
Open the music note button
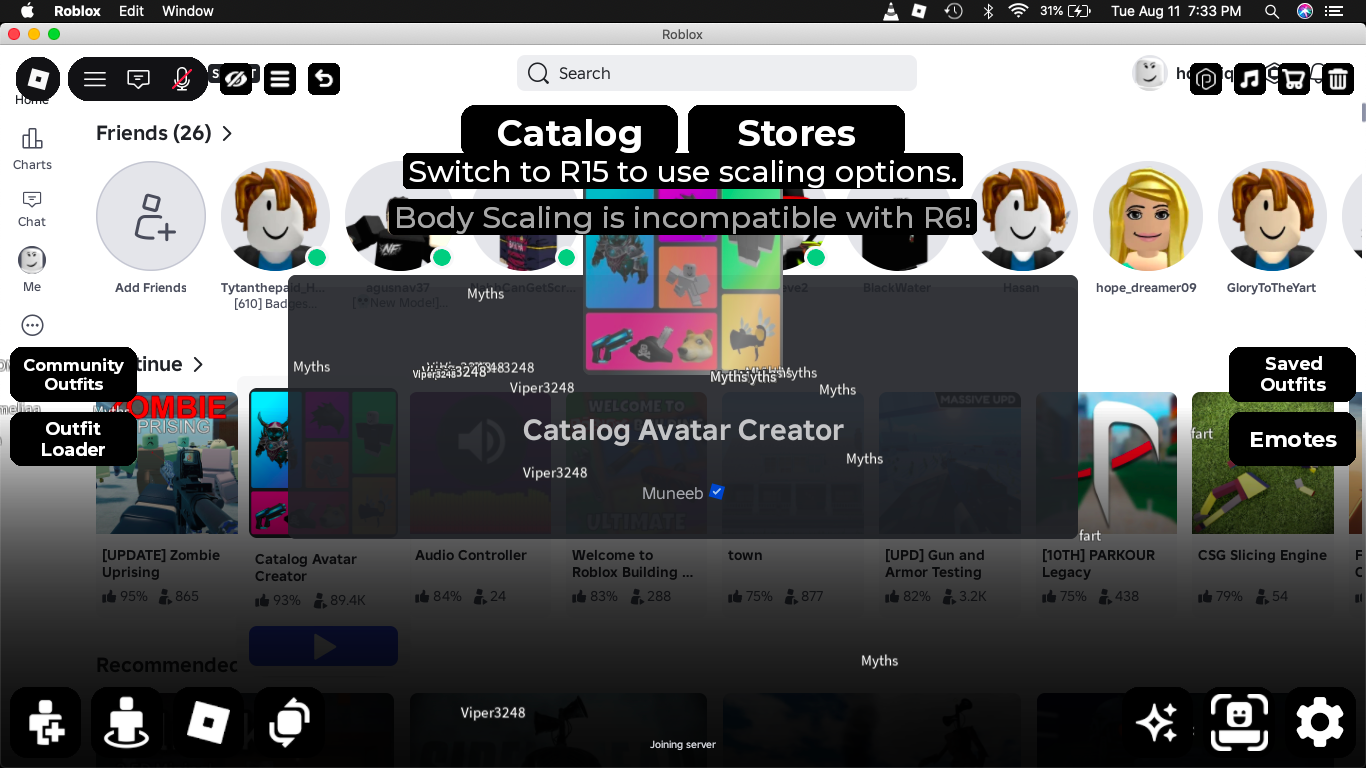[1250, 79]
